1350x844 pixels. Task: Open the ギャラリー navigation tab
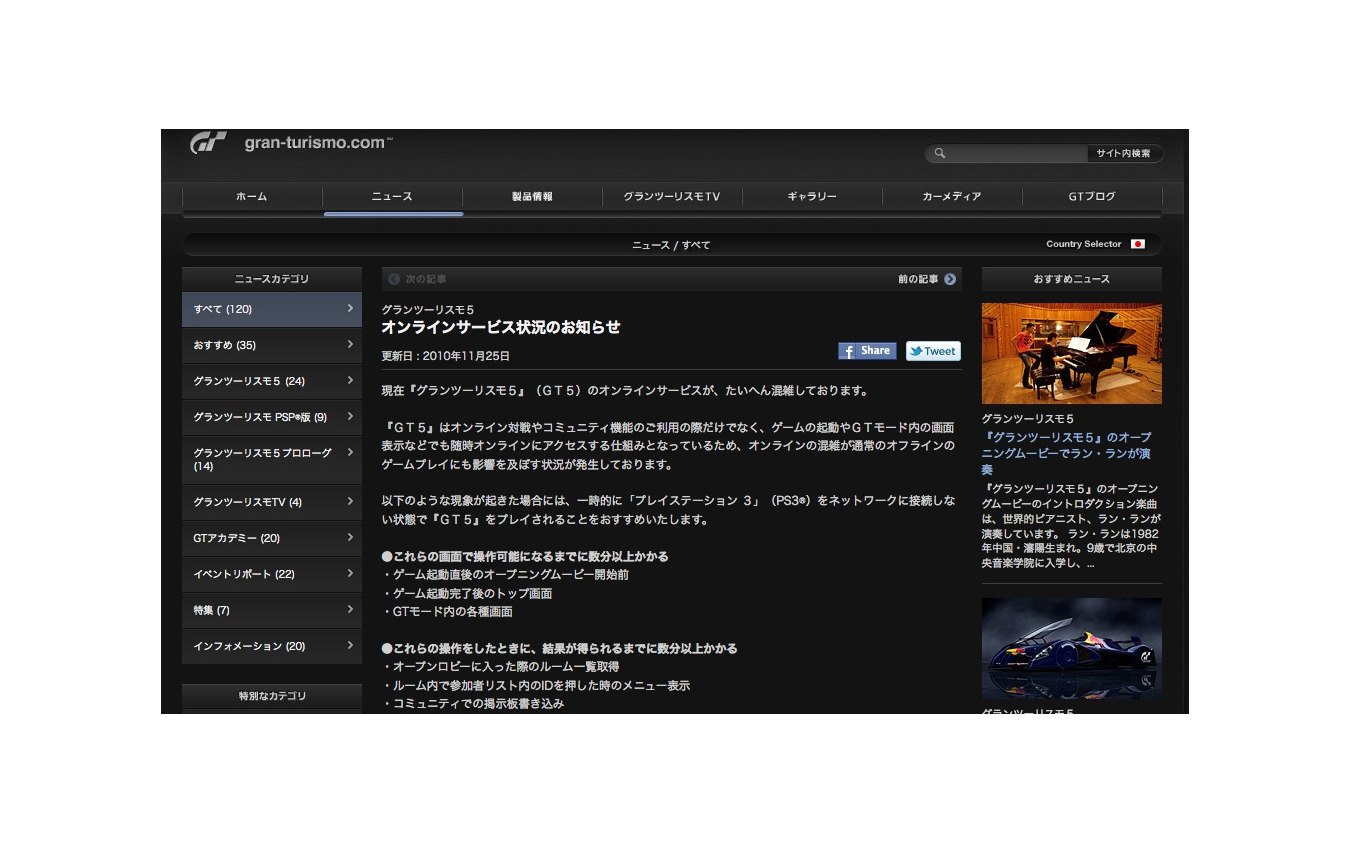tap(812, 197)
